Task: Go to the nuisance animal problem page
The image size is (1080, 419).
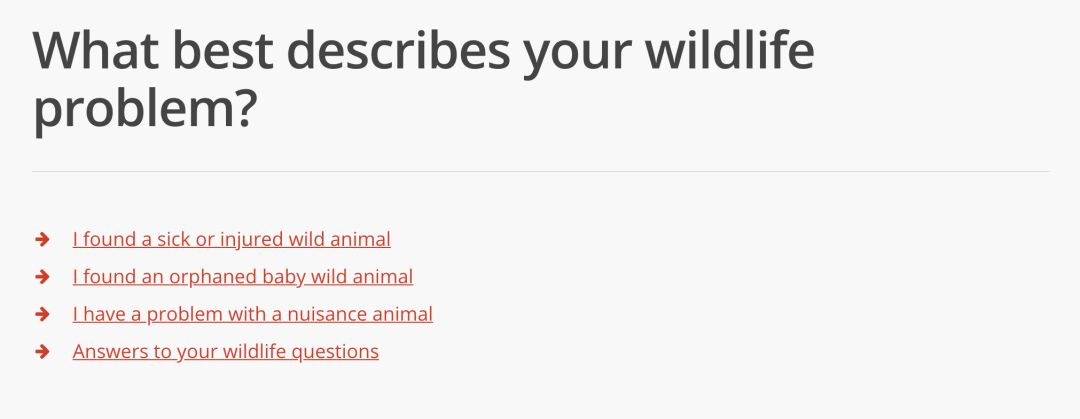Action: point(252,314)
